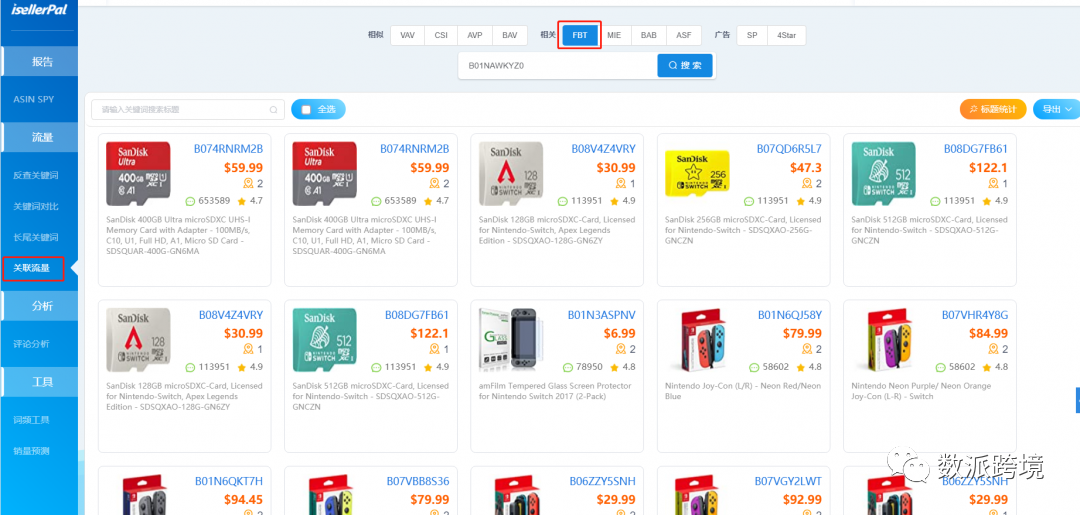
Task: Switch to the AVP tab
Action: pos(475,35)
